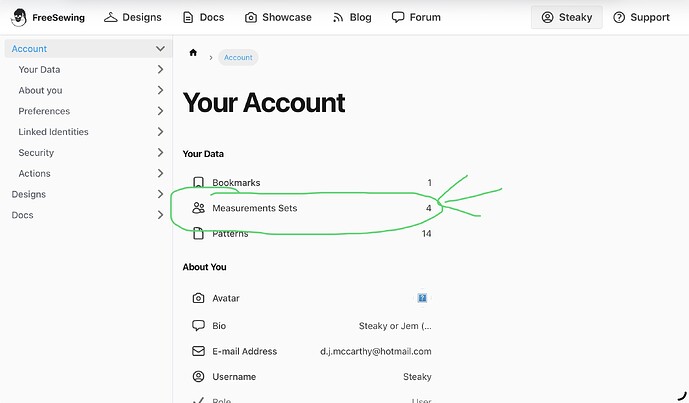689x403 pixels.
Task: Click the Forum chat bubble icon
Action: coord(398,18)
